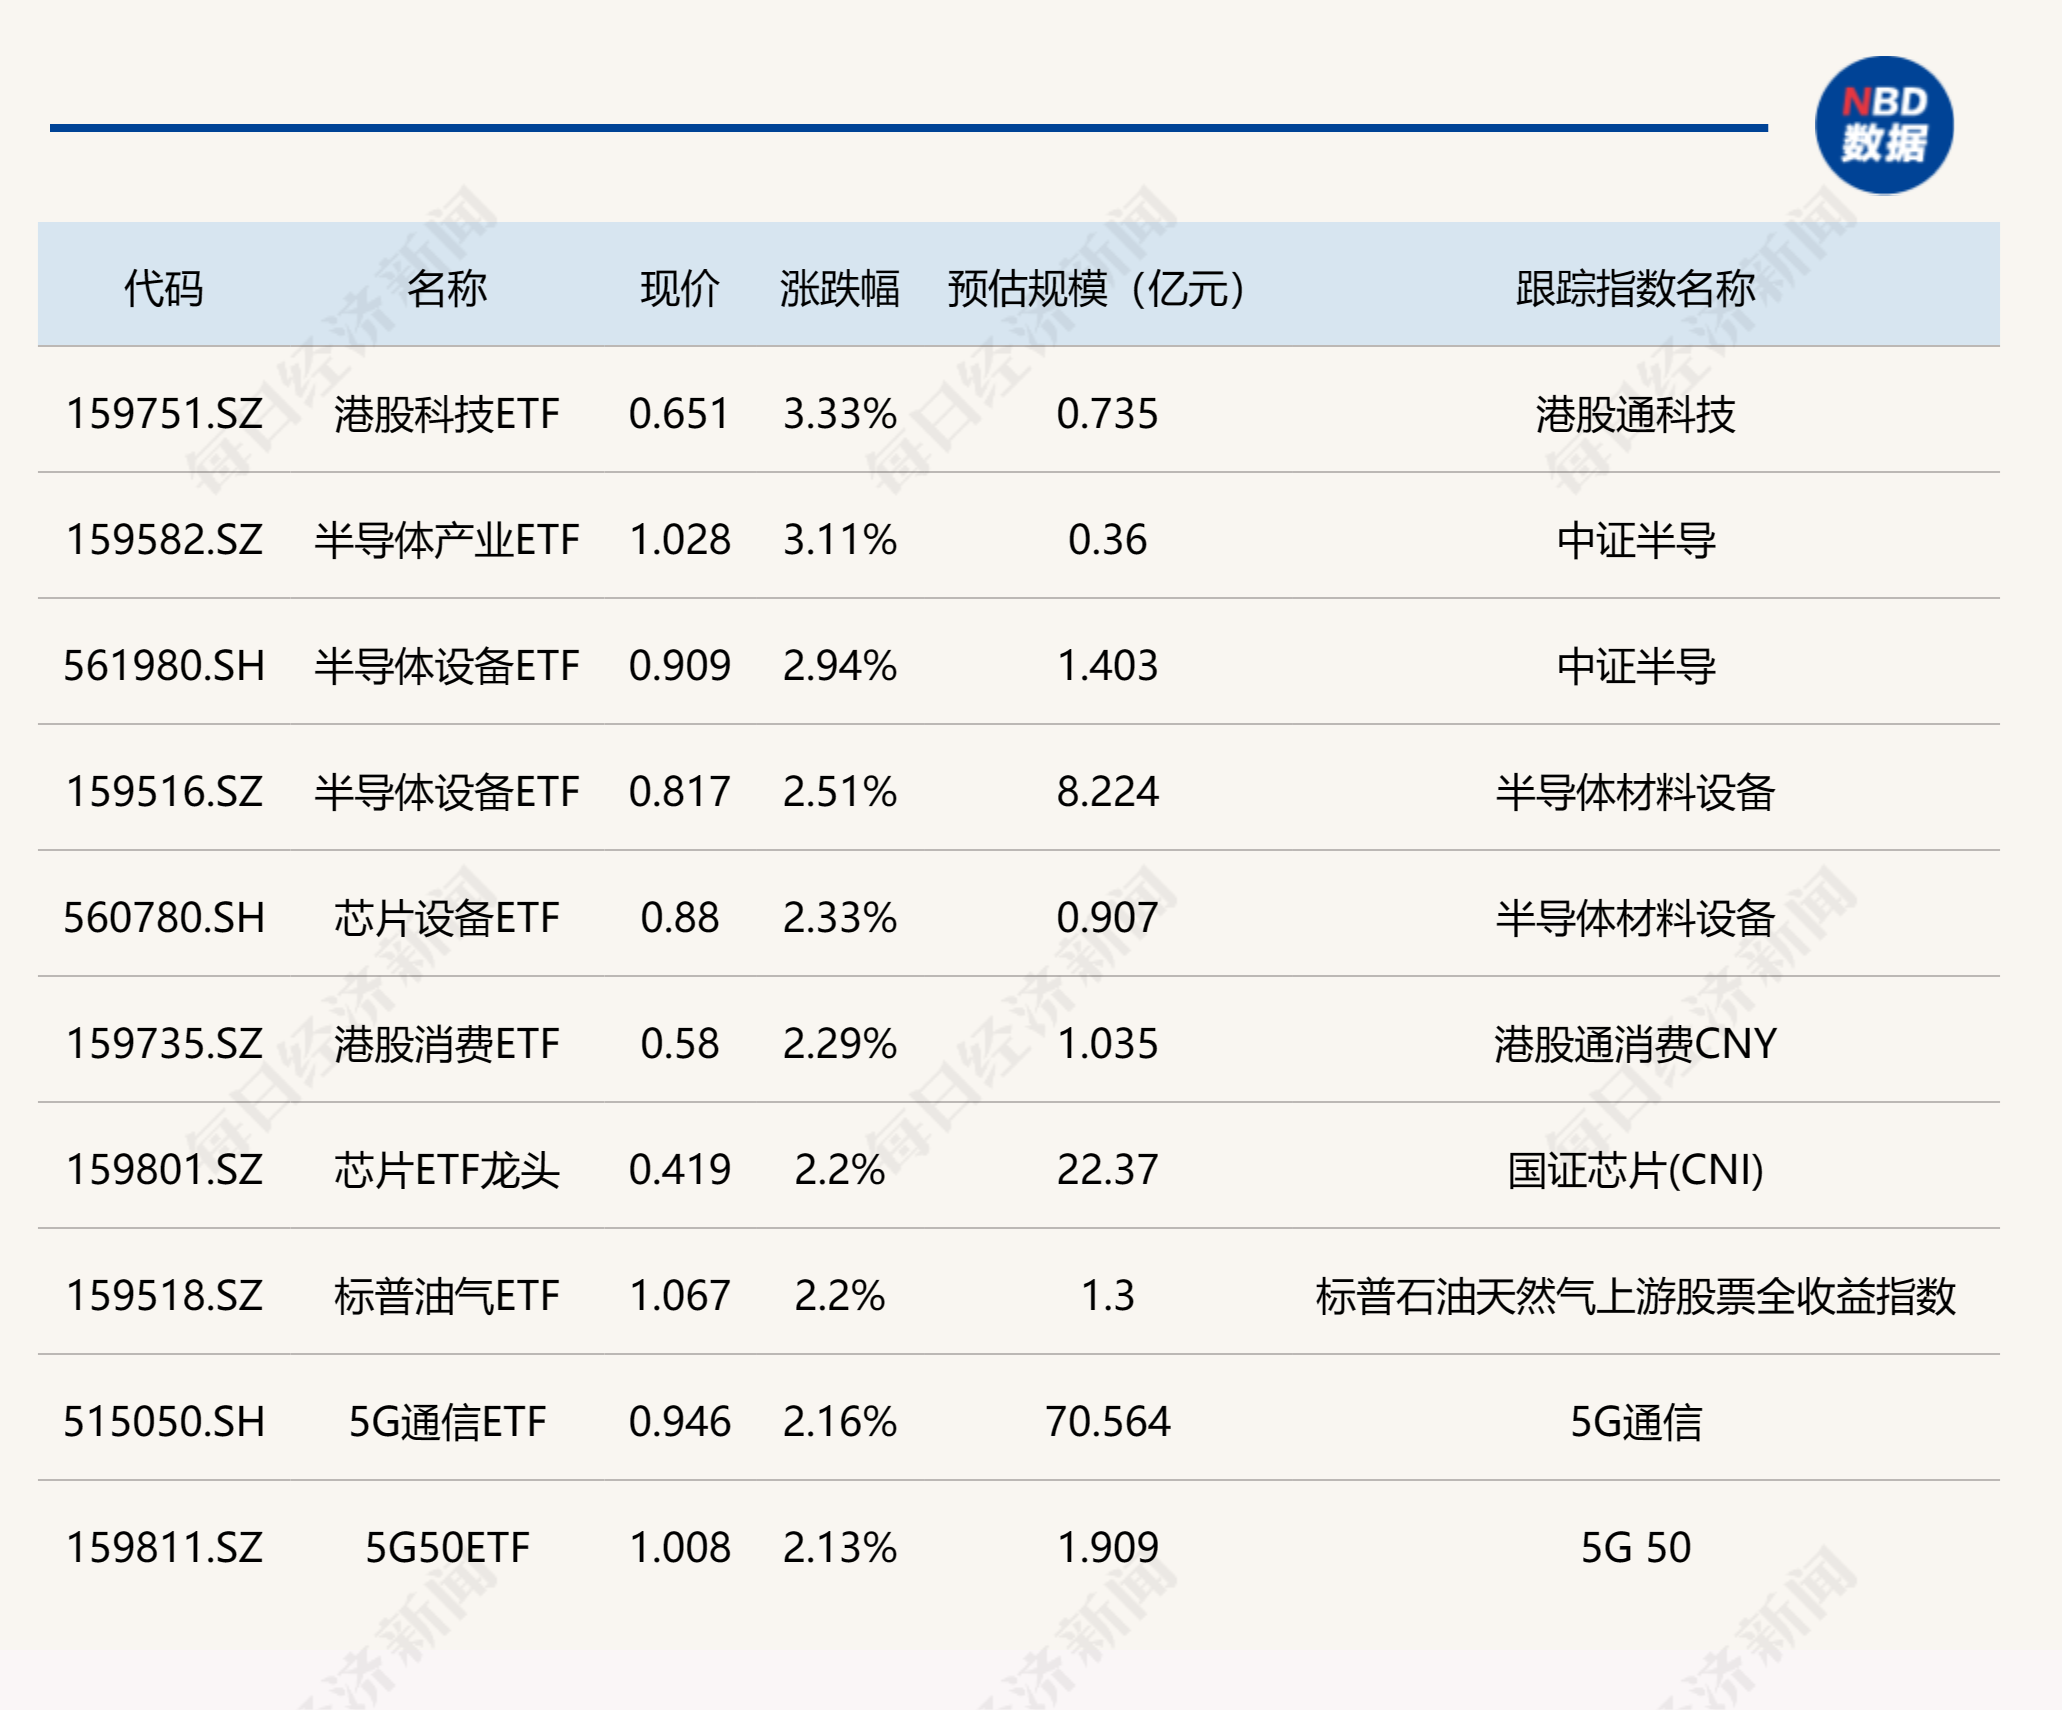Select code 159811.SZ
This screenshot has height=1710, width=2062.
click(164, 1548)
